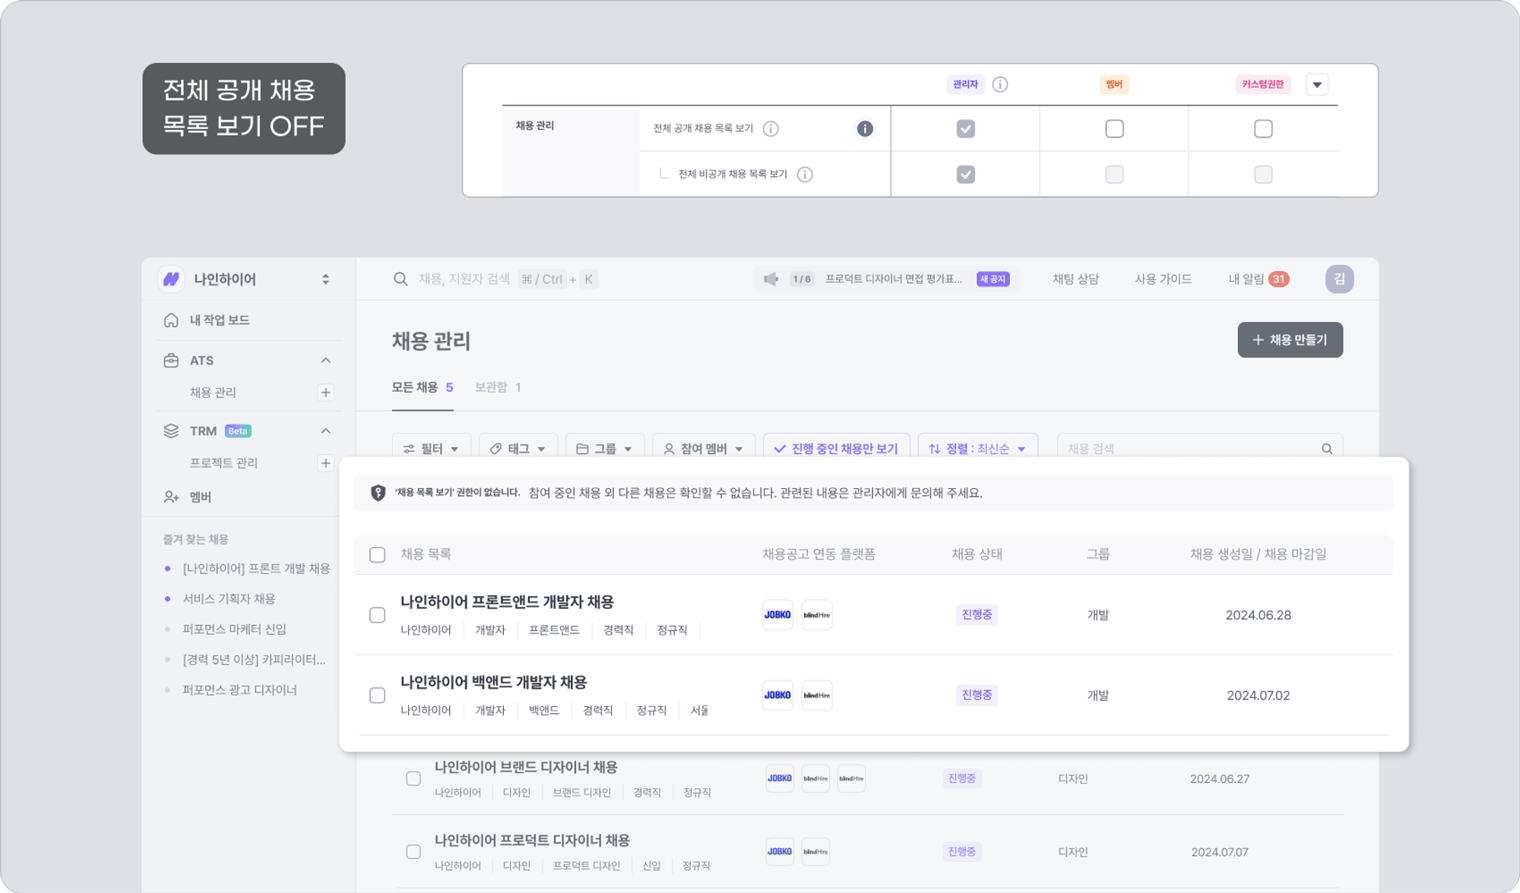Open the 필터 dropdown

tap(431, 449)
